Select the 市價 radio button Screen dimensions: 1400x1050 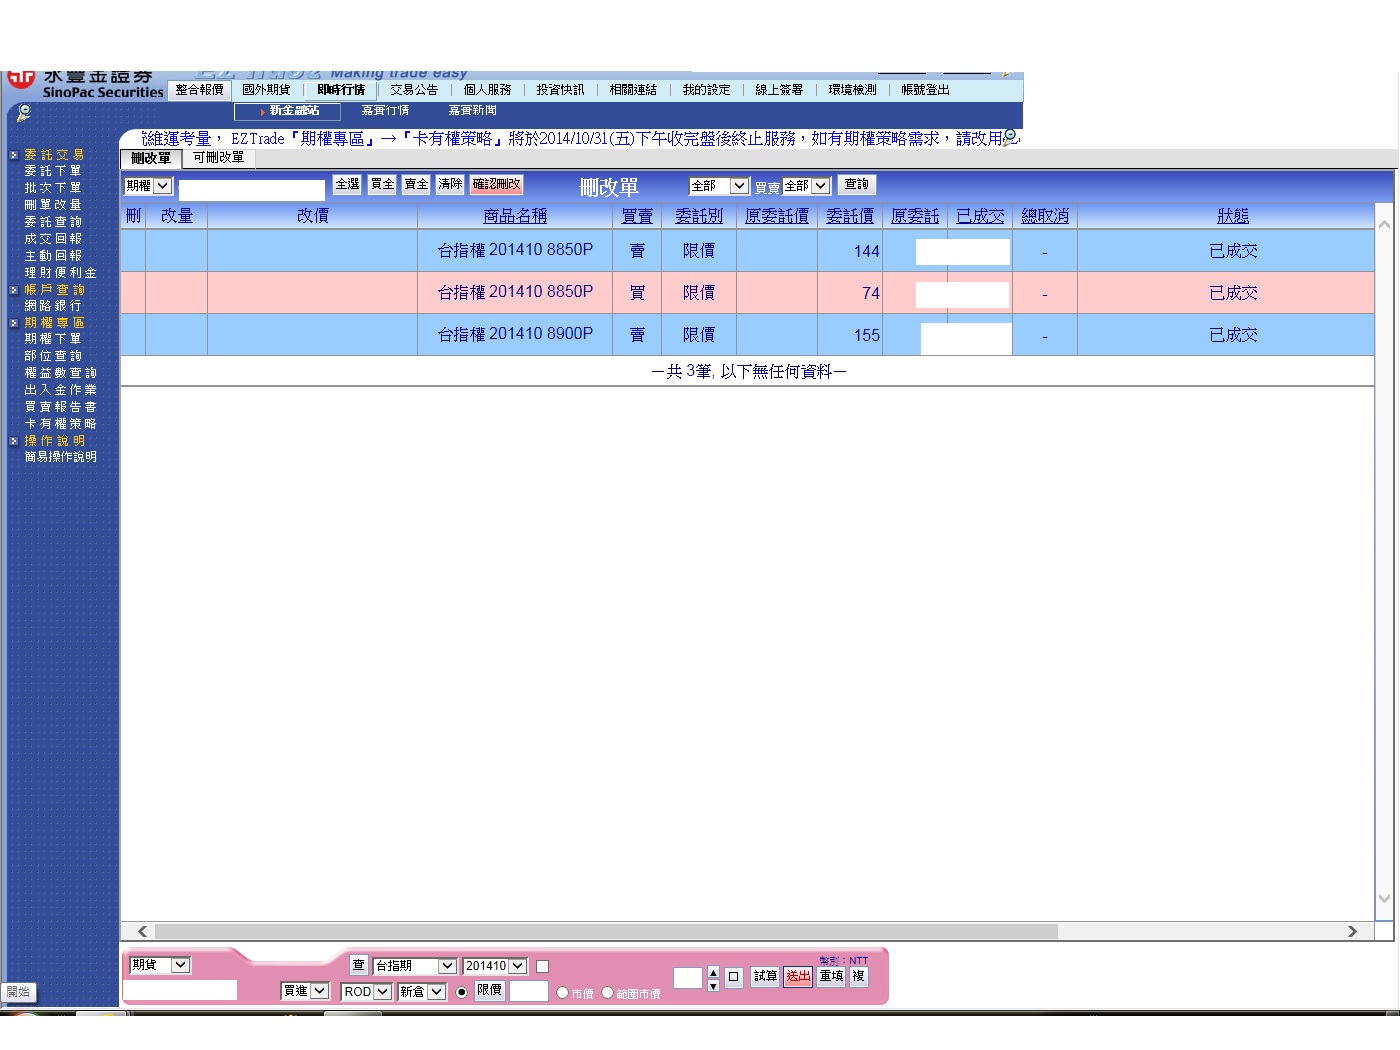562,992
